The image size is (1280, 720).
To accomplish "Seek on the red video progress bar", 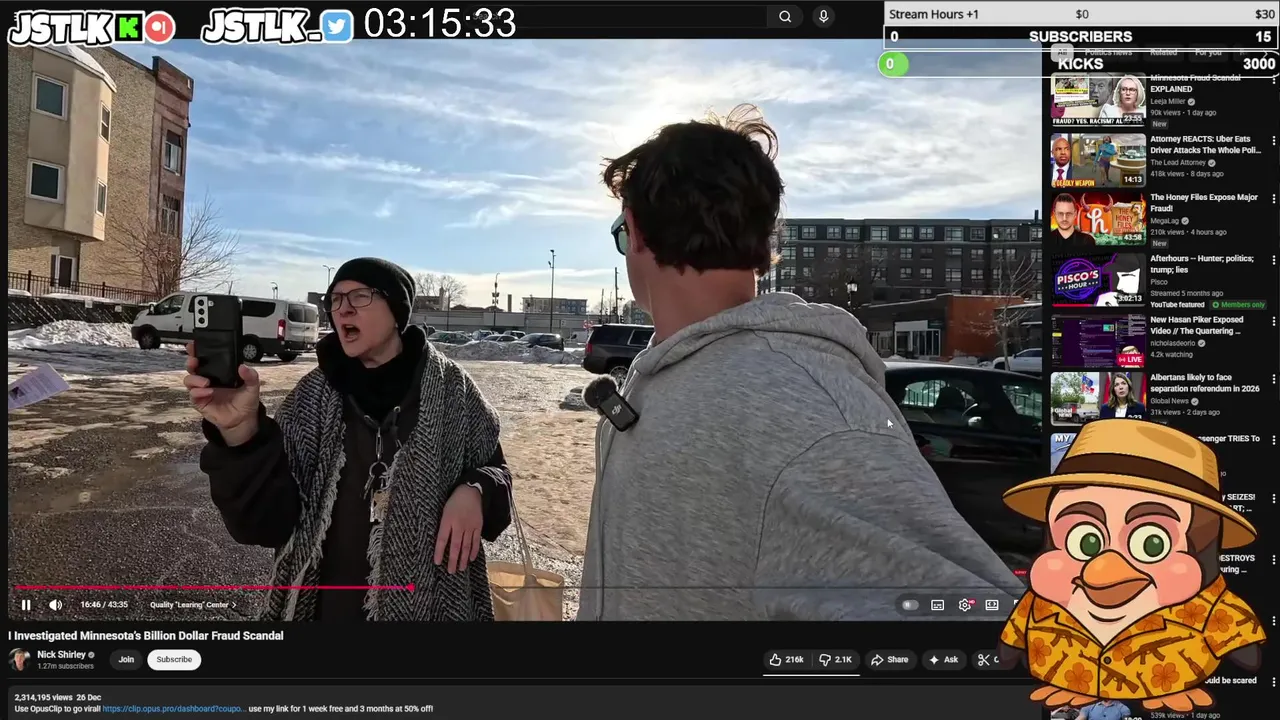I will pyautogui.click(x=212, y=588).
